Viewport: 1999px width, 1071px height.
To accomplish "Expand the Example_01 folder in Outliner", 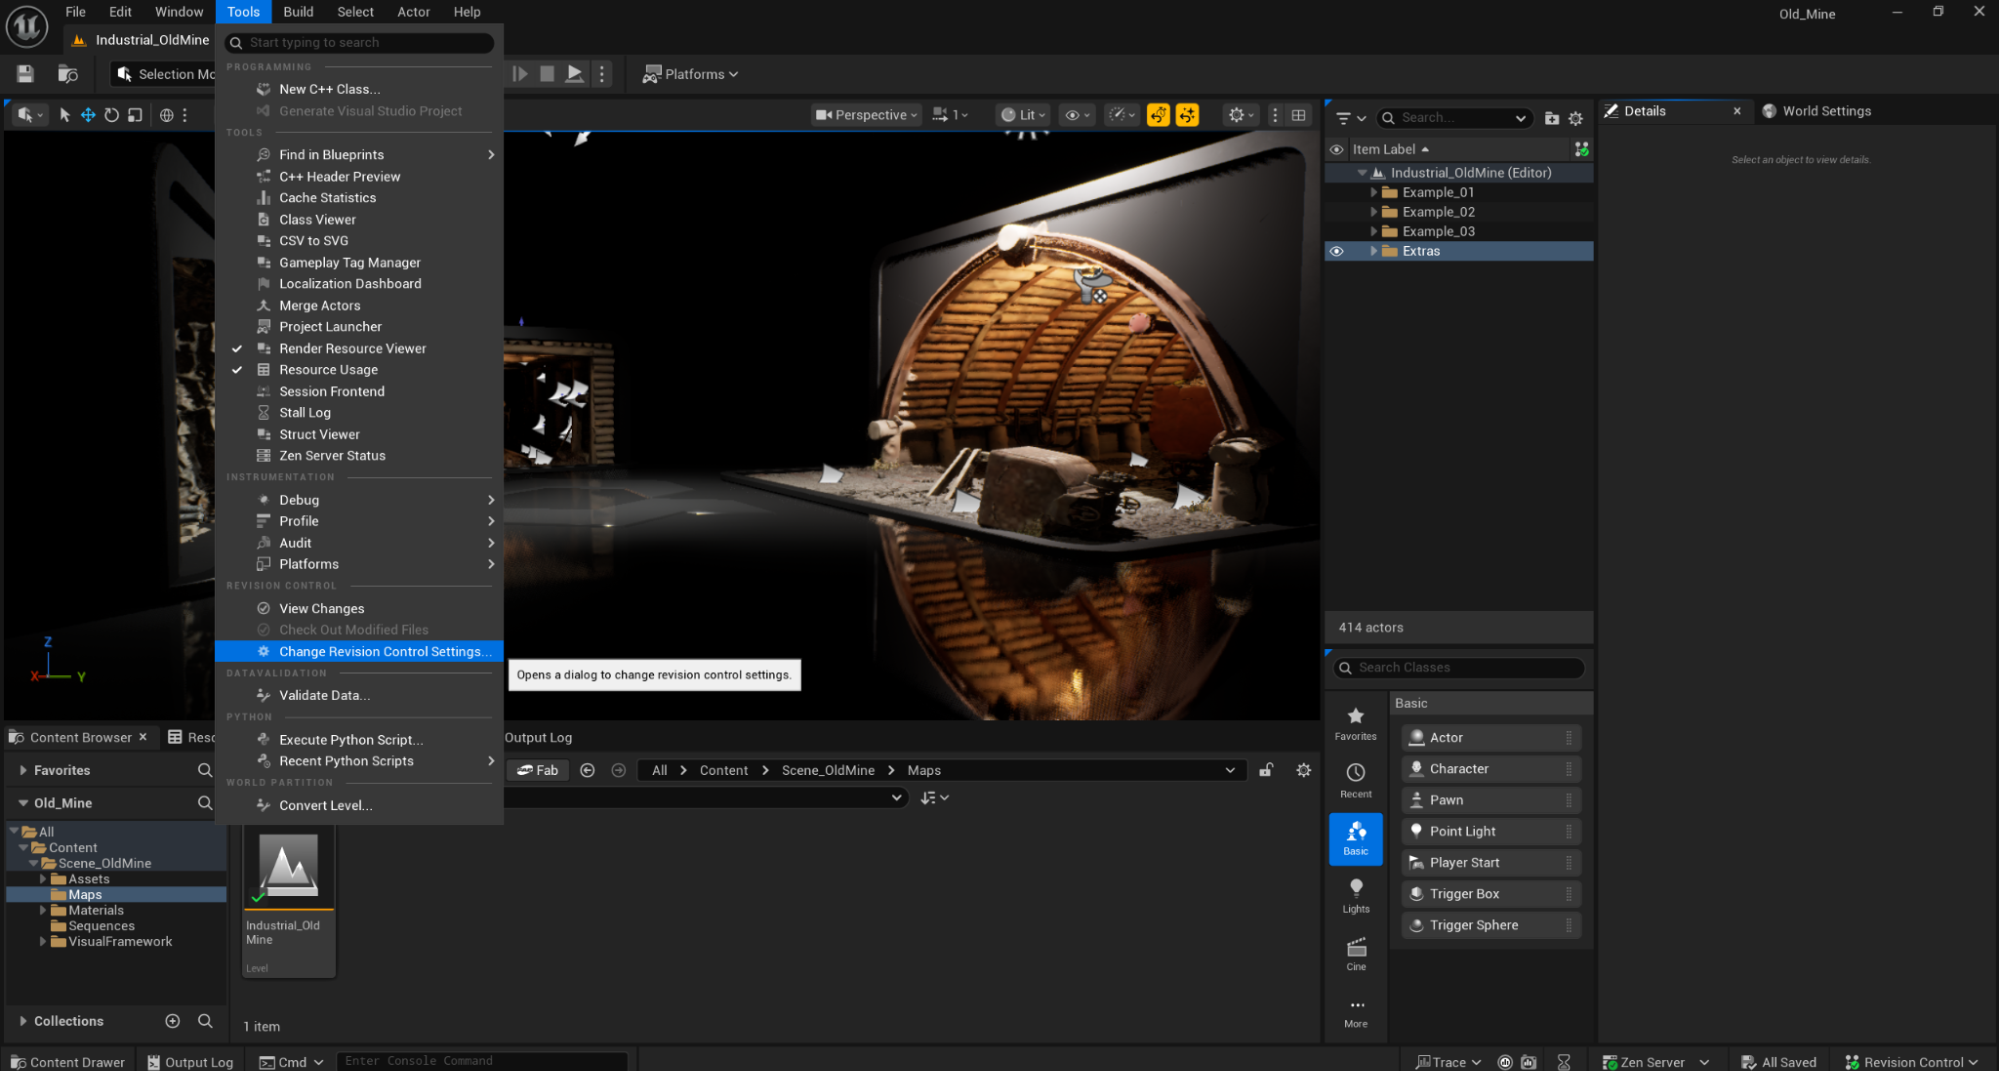I will 1373,192.
